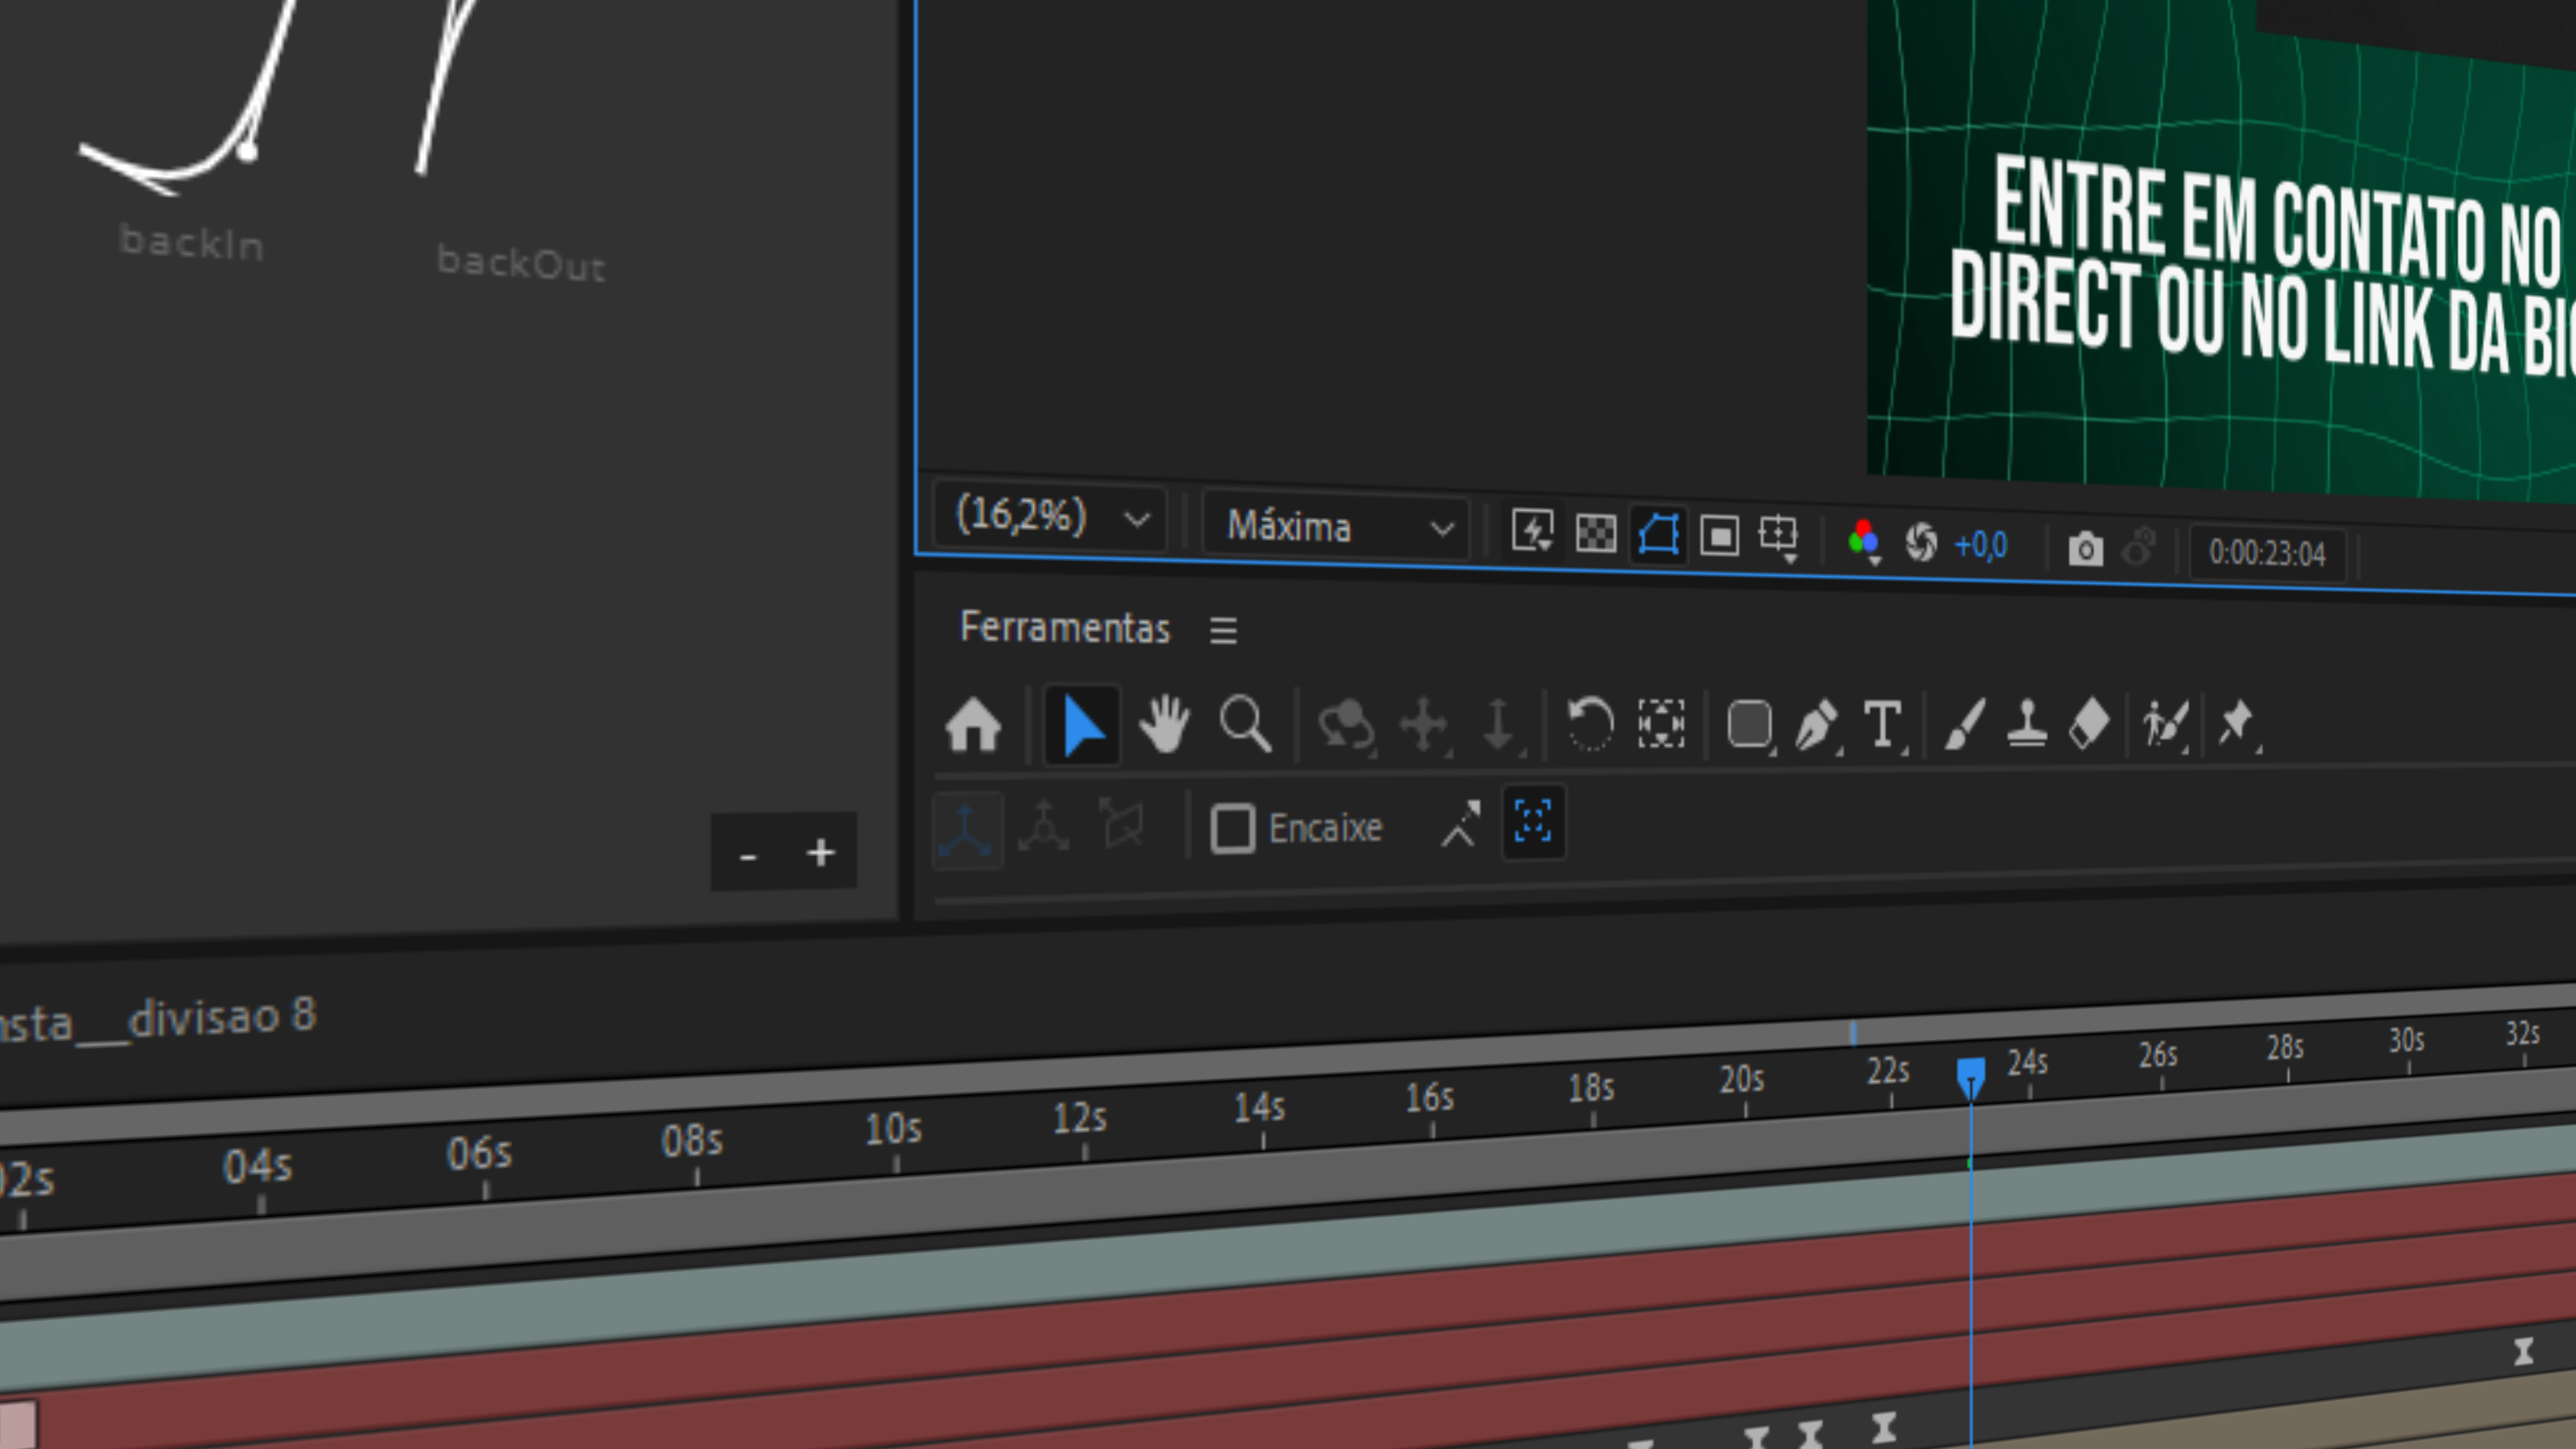Select the Eraser tool
This screenshot has height=1449, width=2576.
pyautogui.click(x=2089, y=724)
